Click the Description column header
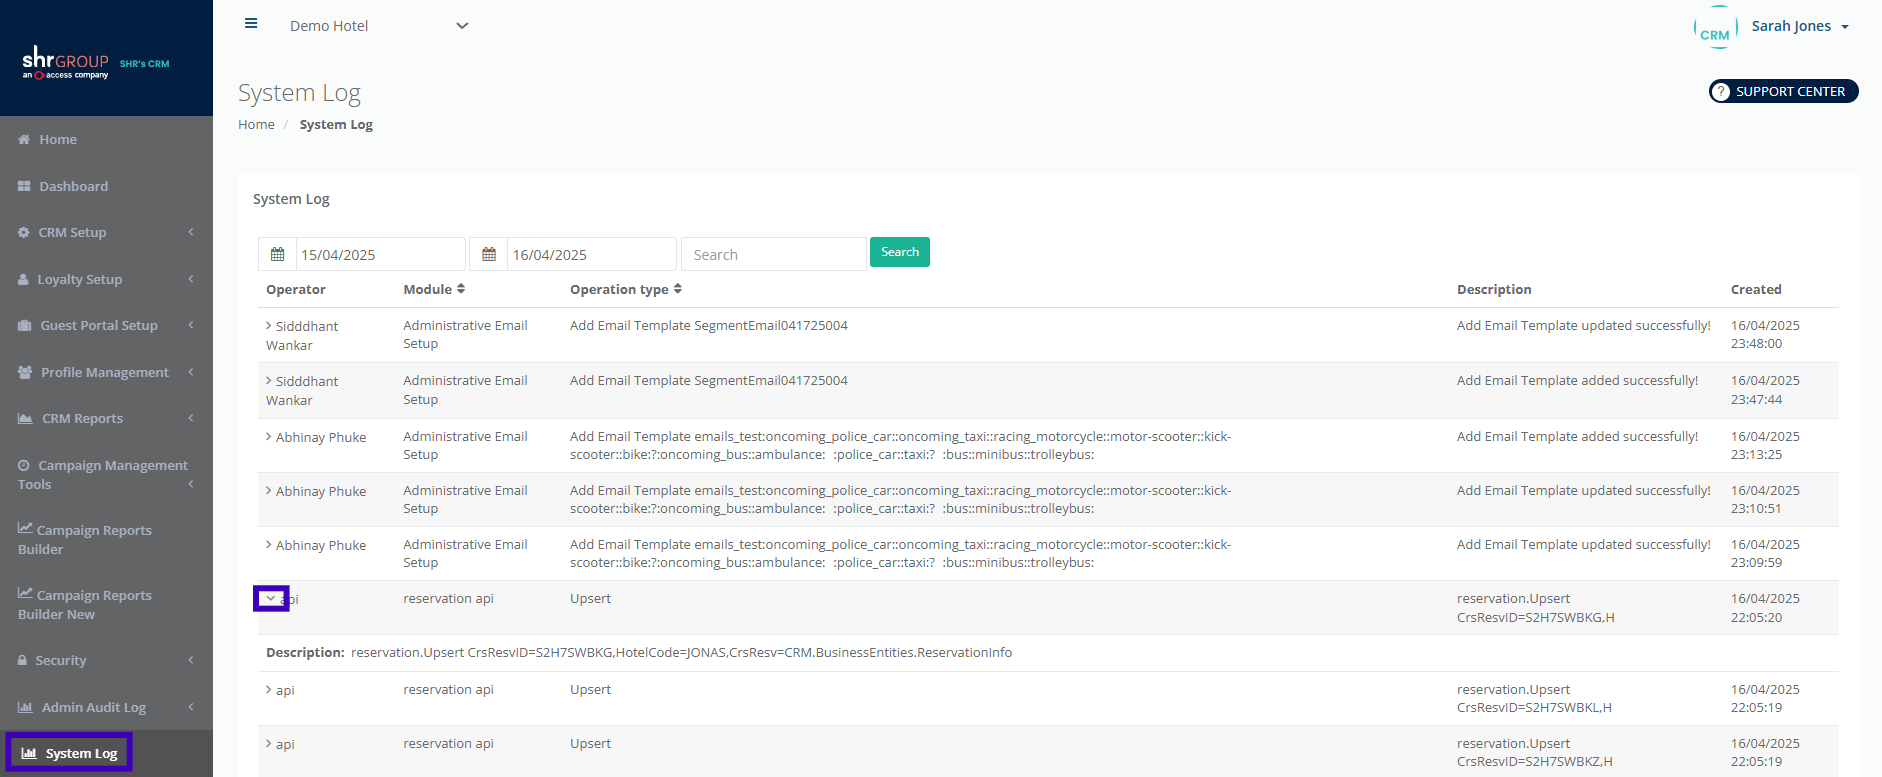Viewport: 1882px width, 777px height. click(x=1494, y=289)
